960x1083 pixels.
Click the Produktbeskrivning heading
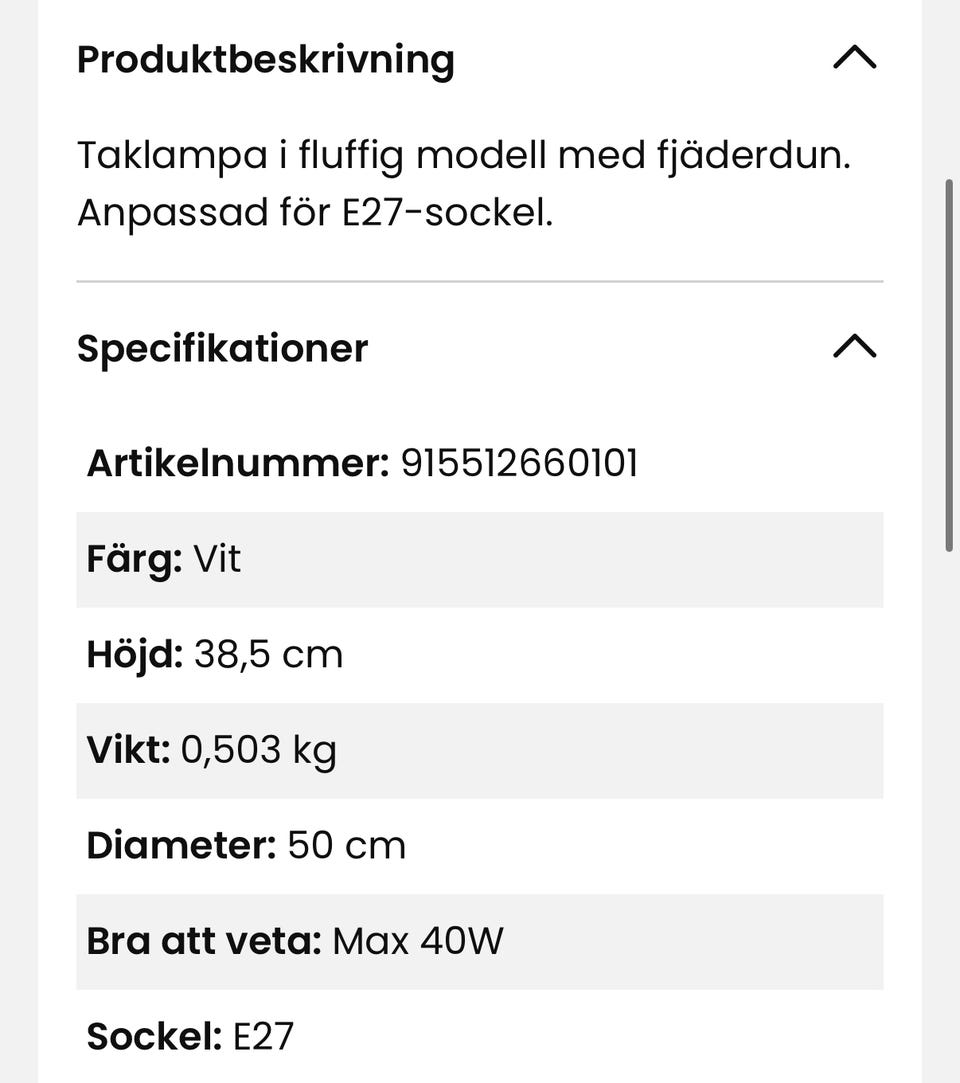click(266, 60)
